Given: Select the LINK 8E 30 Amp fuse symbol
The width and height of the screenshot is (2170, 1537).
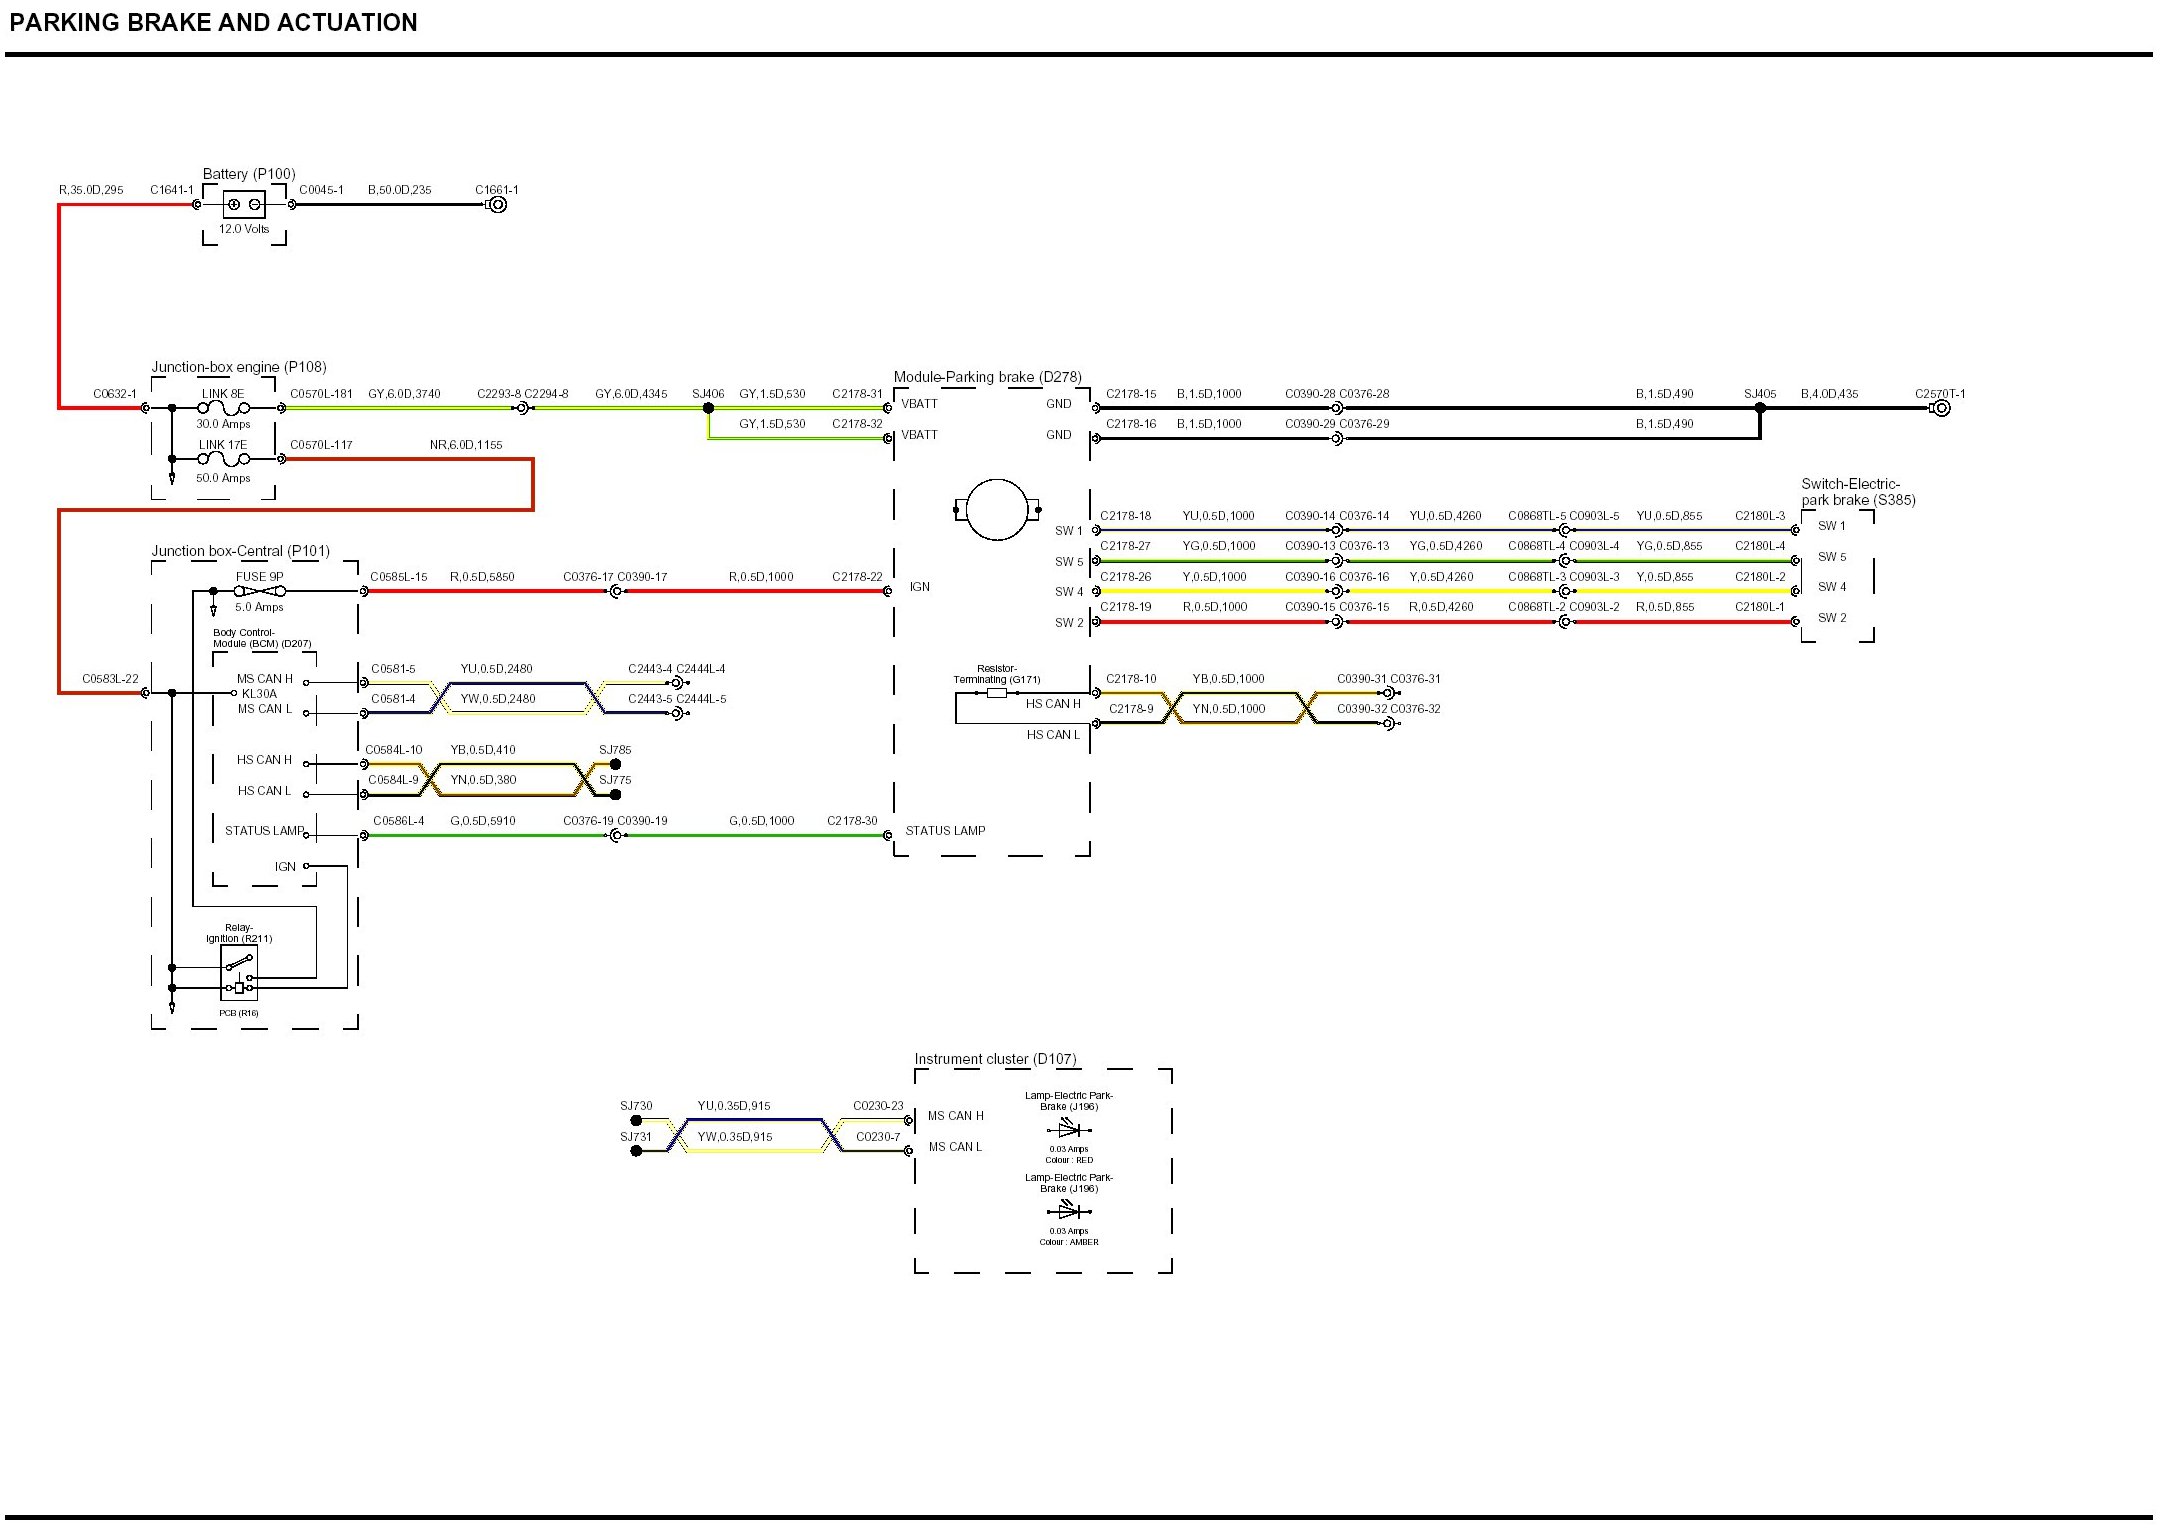Looking at the screenshot, I should (x=224, y=408).
